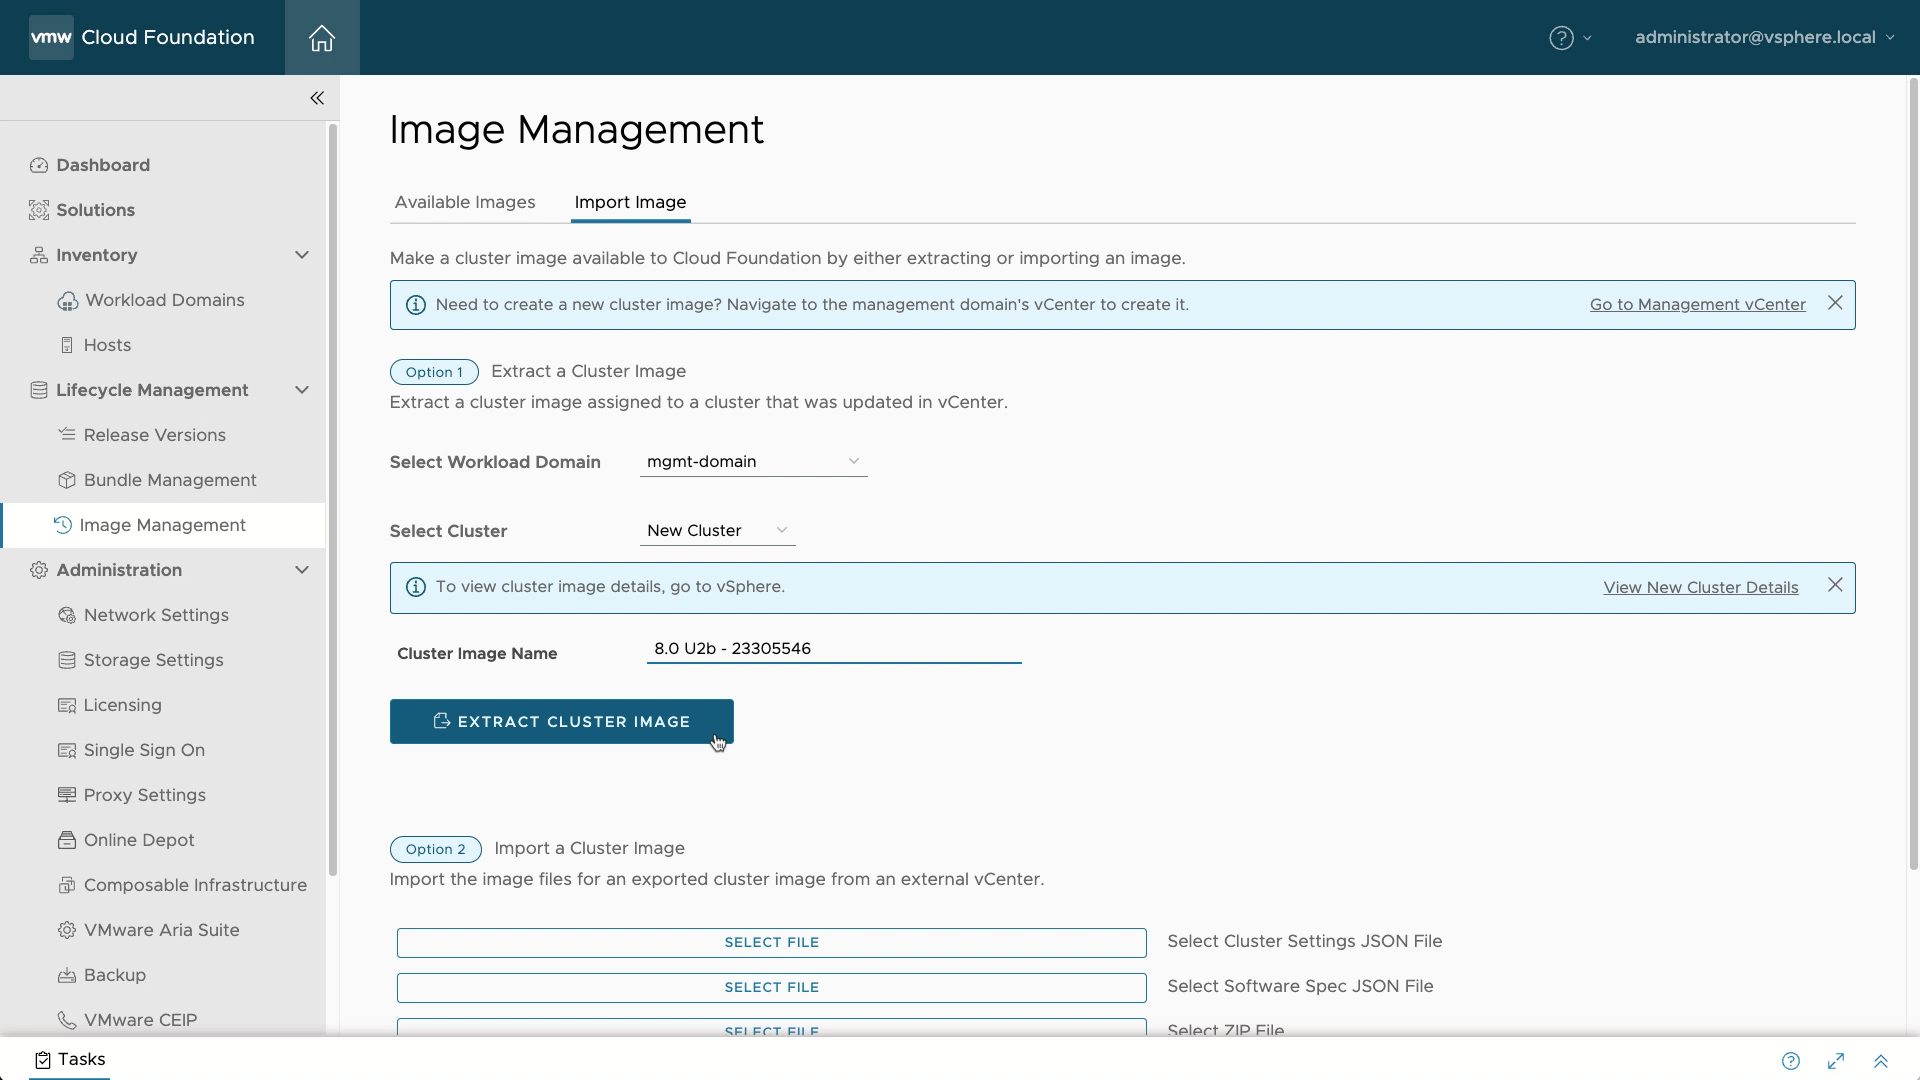Click the home icon in header

(x=321, y=38)
